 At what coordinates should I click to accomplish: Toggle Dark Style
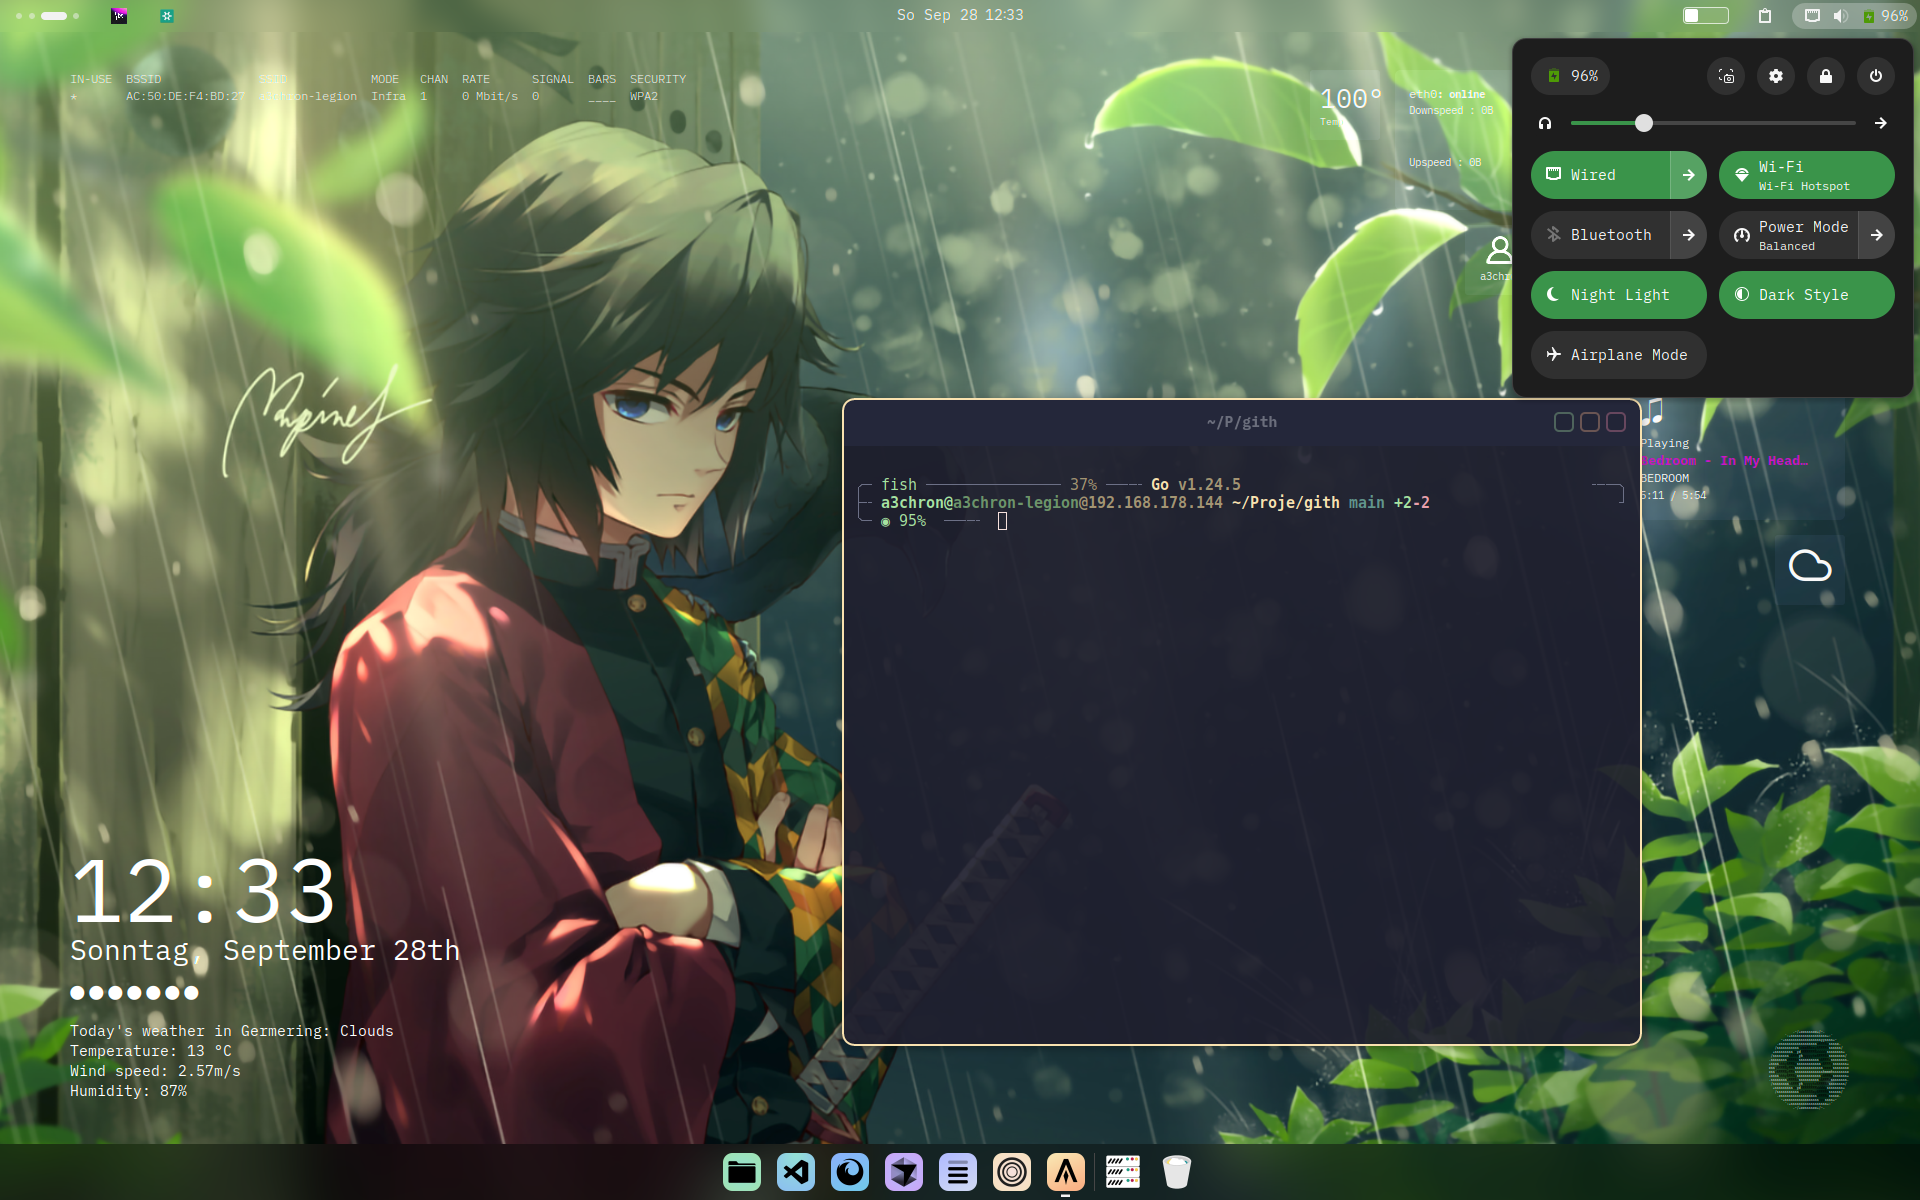pos(1806,295)
